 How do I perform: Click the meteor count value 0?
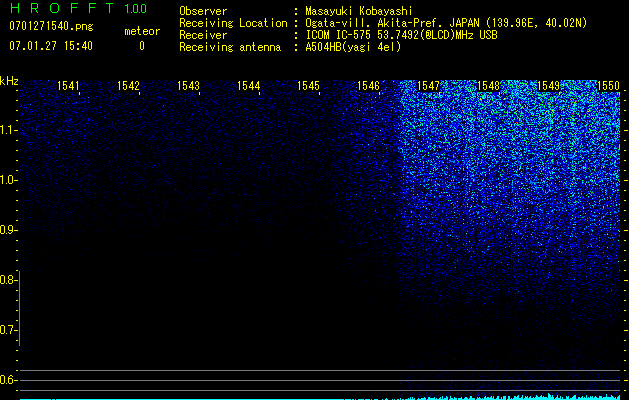[142, 46]
